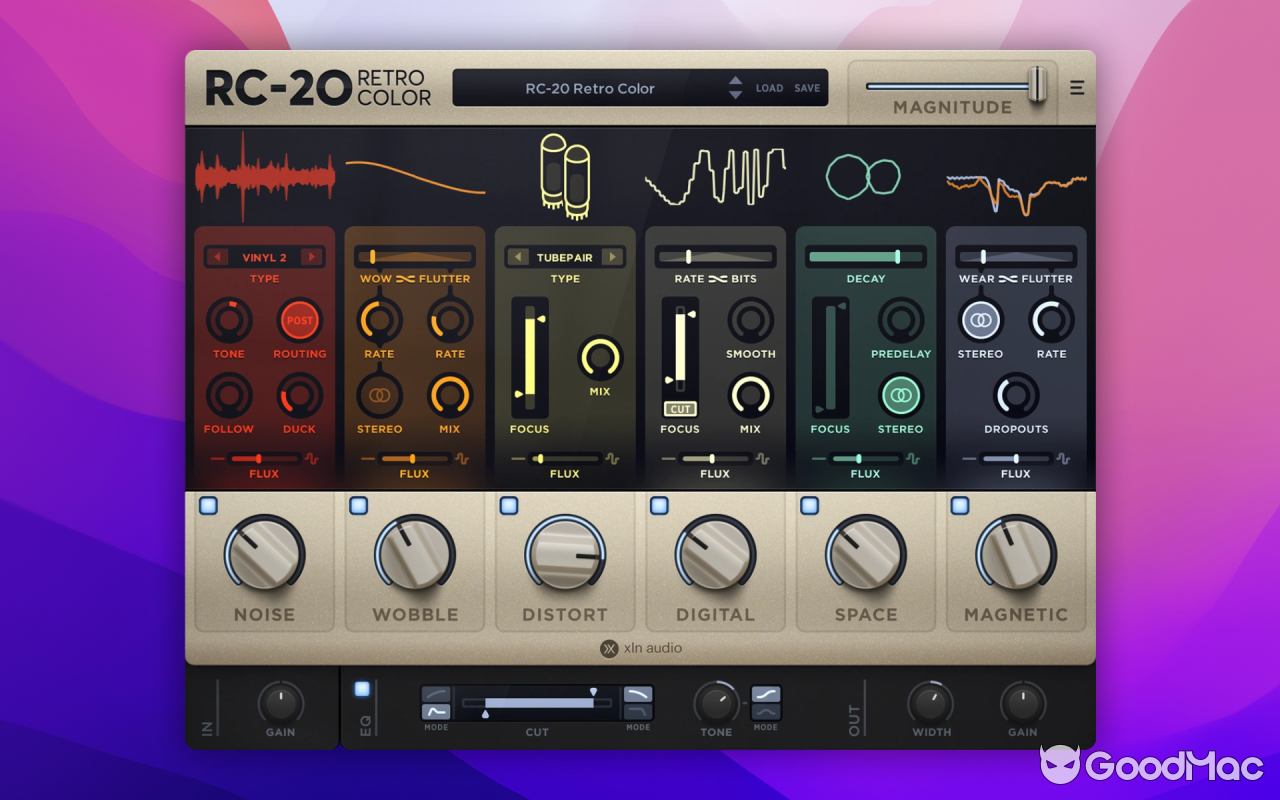The width and height of the screenshot is (1280, 800).
Task: Toggle the EQ section on or off
Action: coord(363,687)
